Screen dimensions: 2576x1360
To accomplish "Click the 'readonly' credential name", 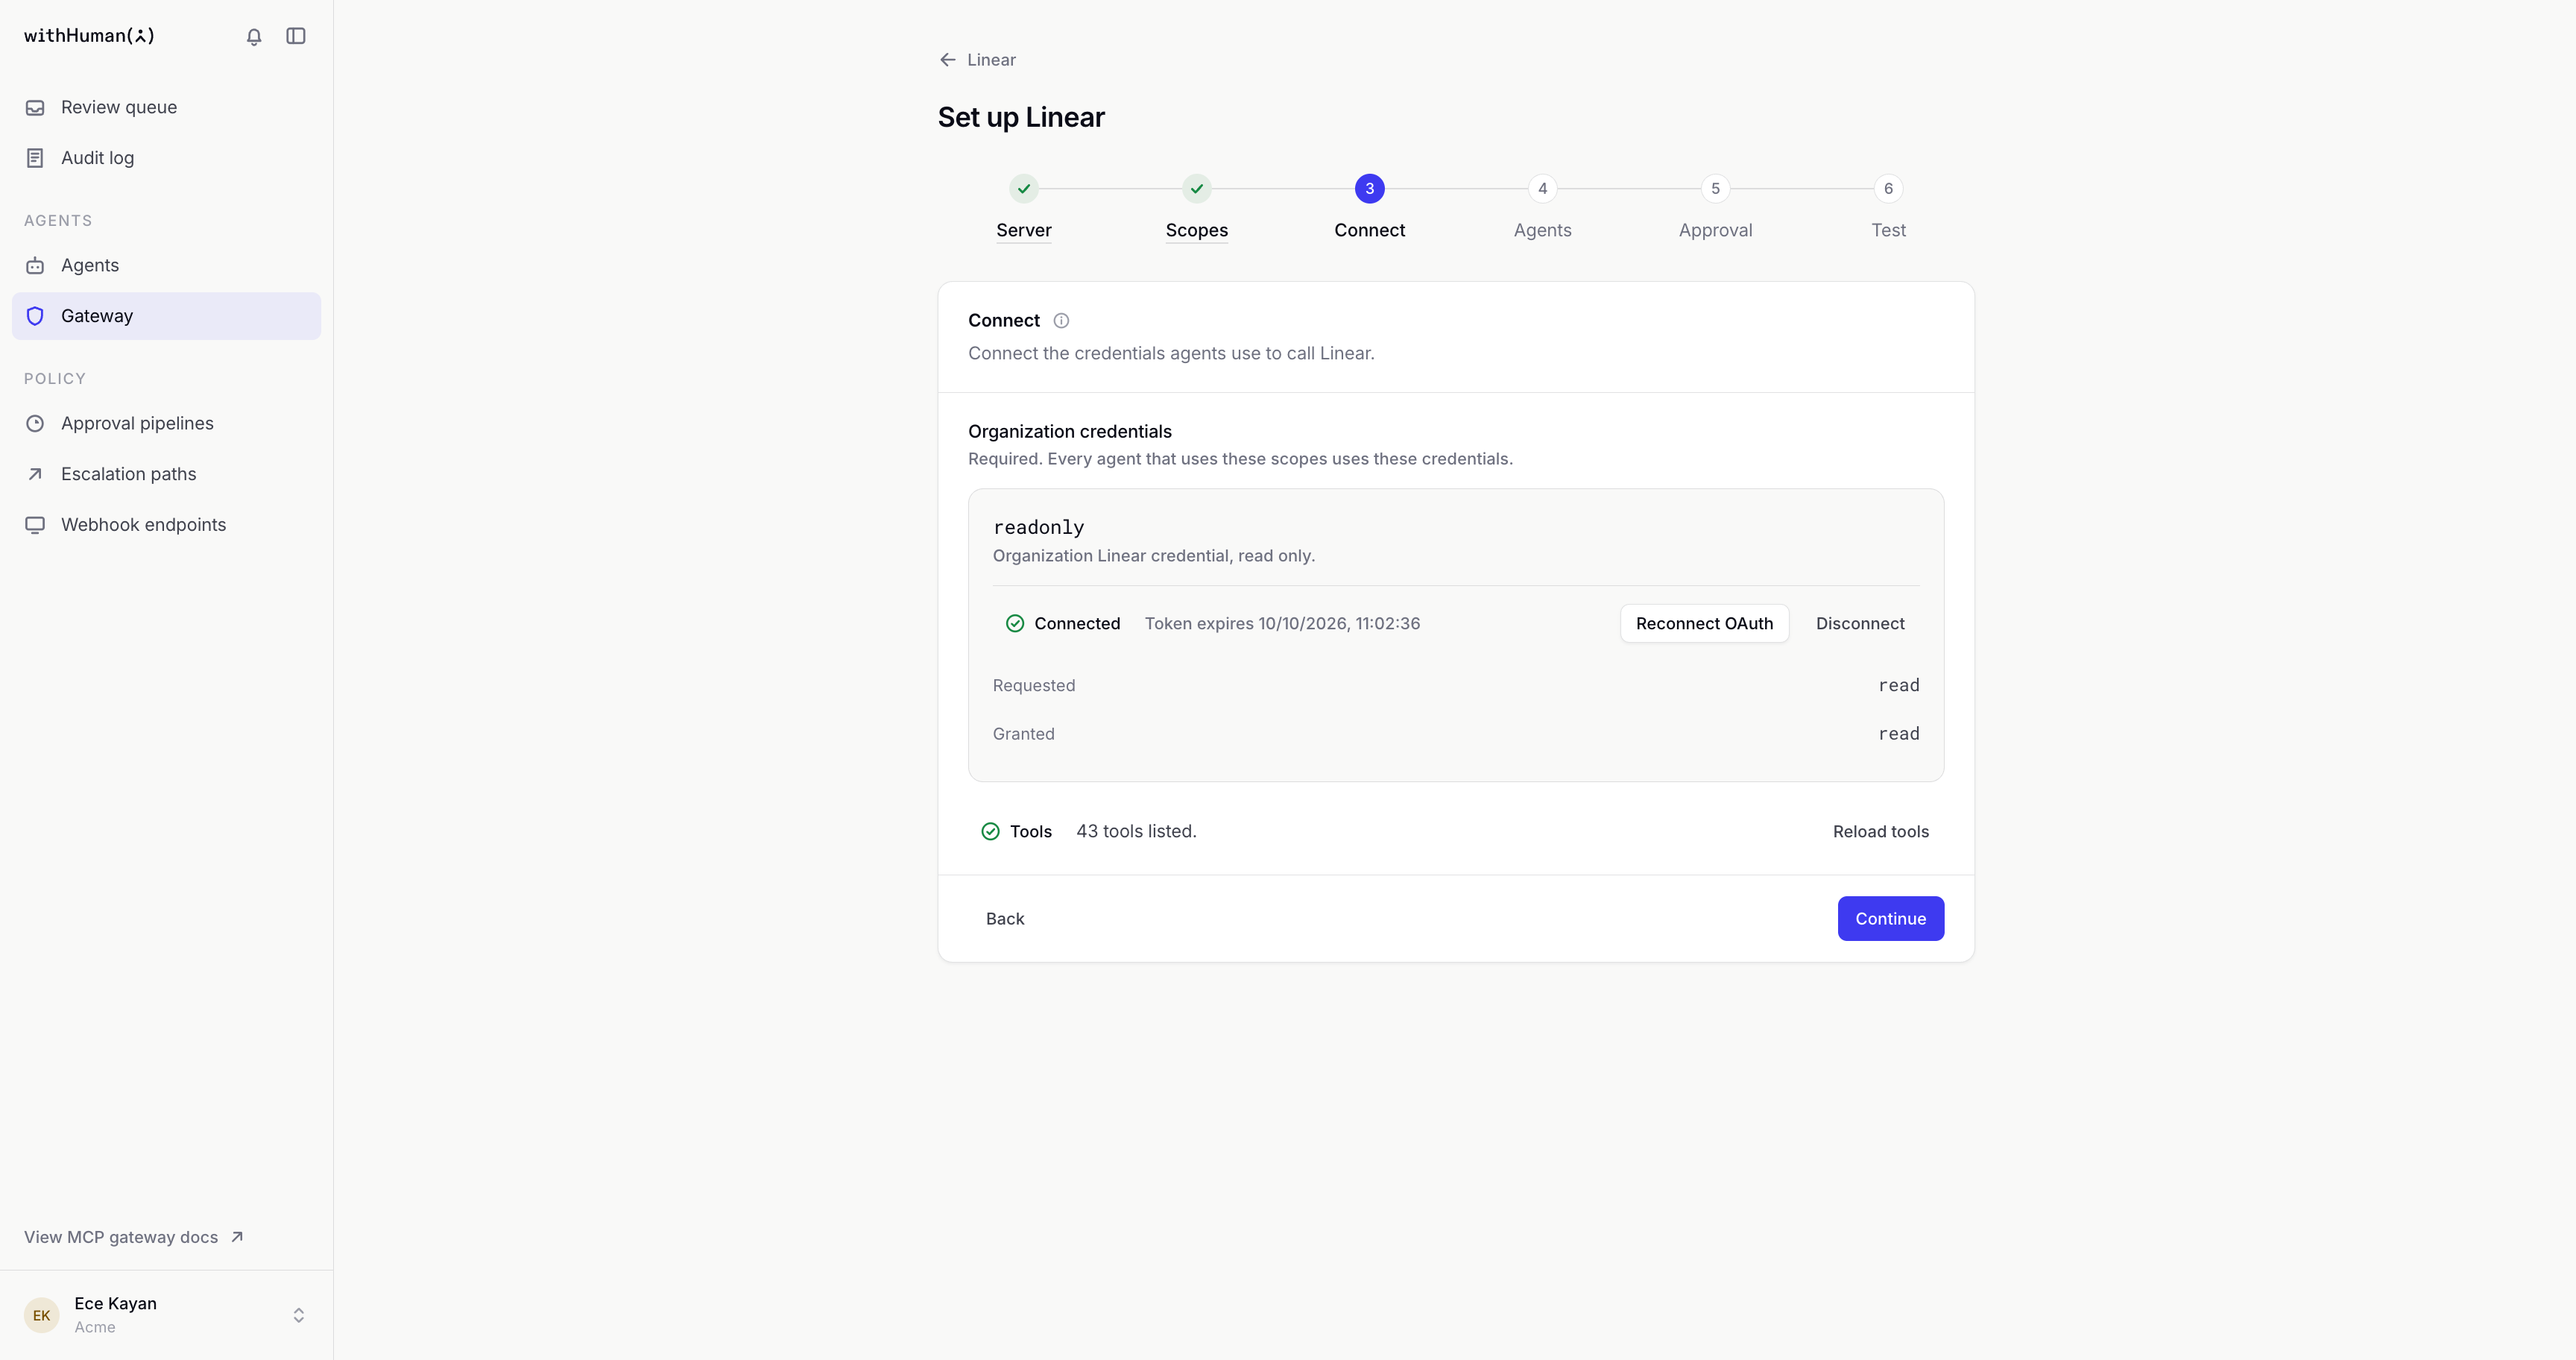I will [1038, 528].
